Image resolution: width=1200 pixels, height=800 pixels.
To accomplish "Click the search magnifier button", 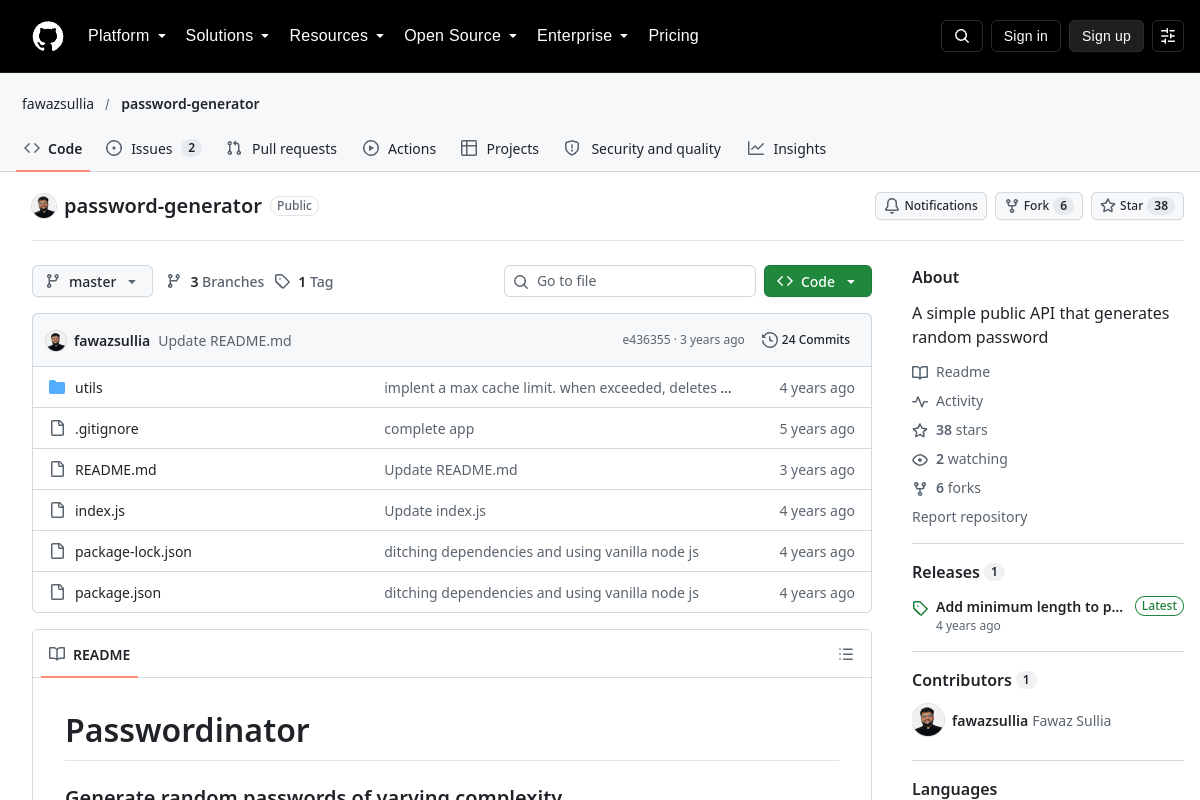I will tap(962, 36).
